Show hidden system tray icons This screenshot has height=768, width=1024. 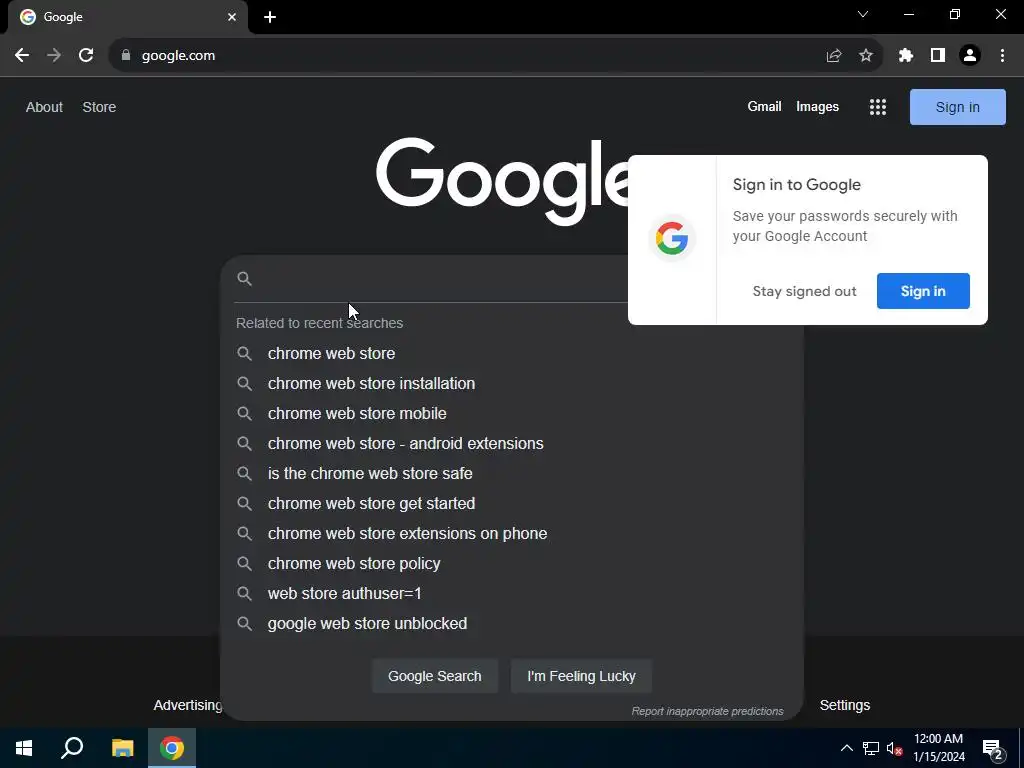(846, 748)
